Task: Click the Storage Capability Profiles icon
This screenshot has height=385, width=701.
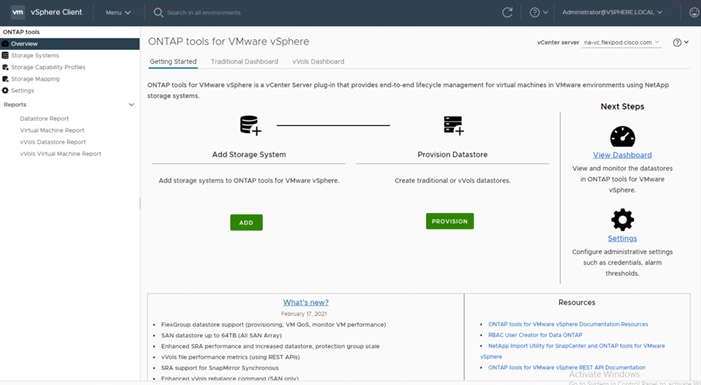Action: point(5,67)
